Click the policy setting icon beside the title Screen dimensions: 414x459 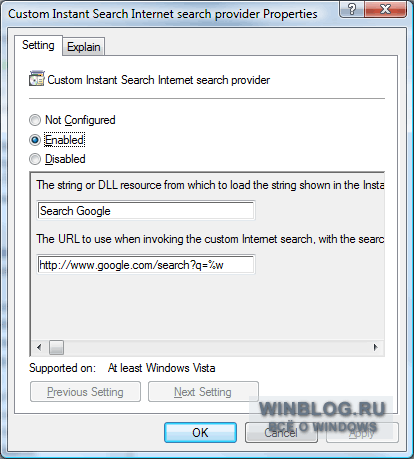tap(36, 79)
